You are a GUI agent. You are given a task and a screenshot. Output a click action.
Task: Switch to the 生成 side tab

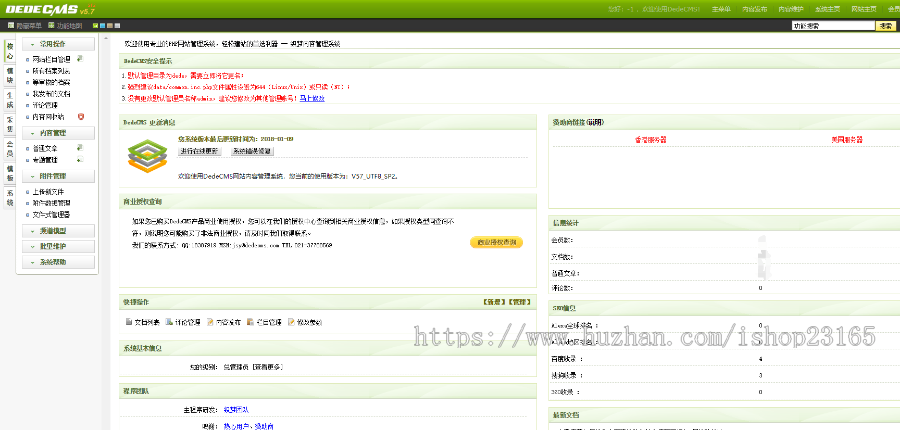click(x=10, y=100)
